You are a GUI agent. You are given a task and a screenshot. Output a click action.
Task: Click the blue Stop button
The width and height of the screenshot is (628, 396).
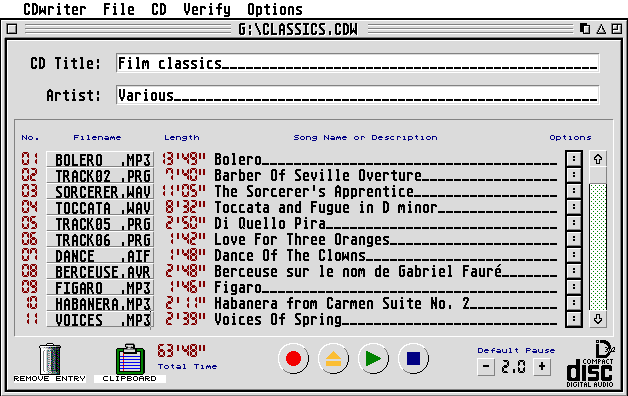(413, 358)
